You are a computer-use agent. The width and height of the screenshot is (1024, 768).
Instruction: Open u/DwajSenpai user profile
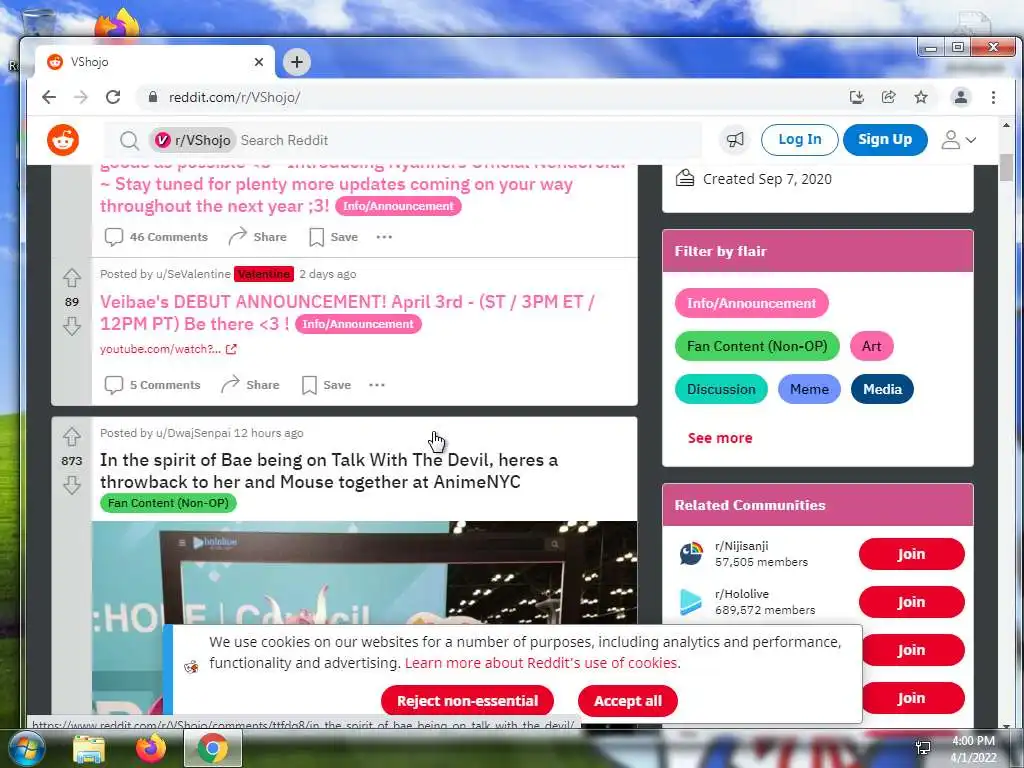click(193, 433)
